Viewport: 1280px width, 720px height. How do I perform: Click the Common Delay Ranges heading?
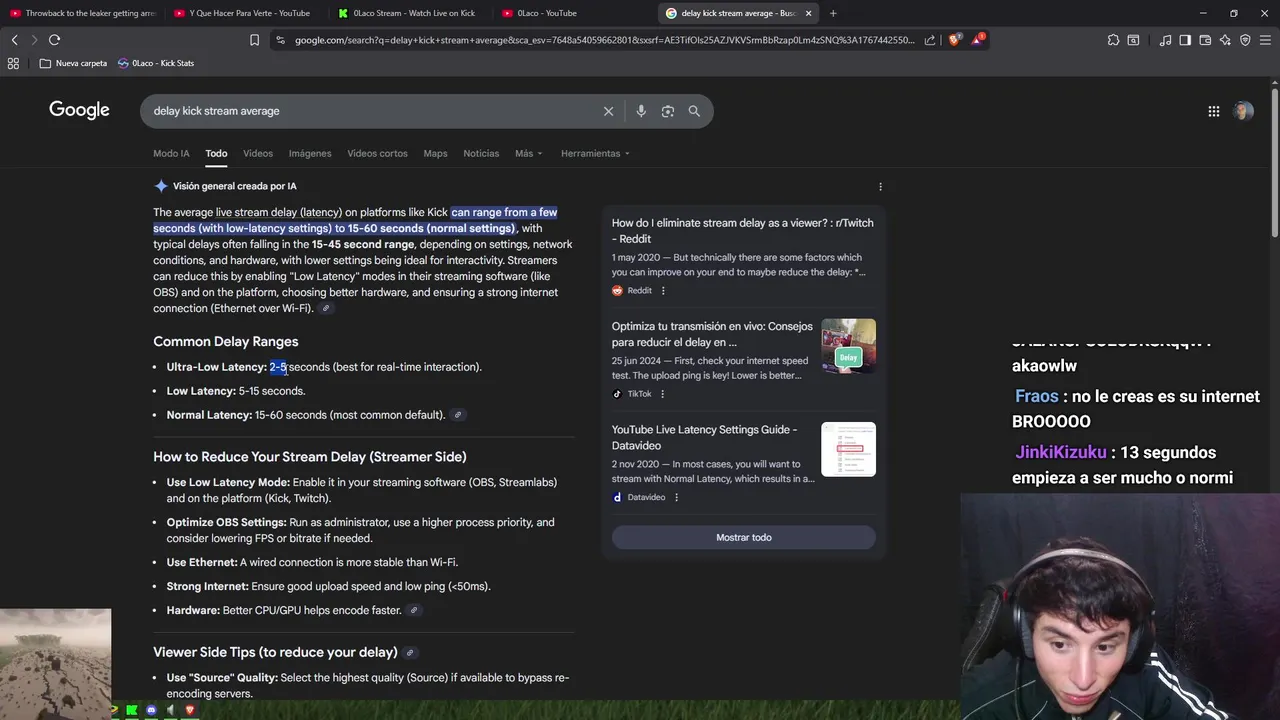click(x=225, y=342)
